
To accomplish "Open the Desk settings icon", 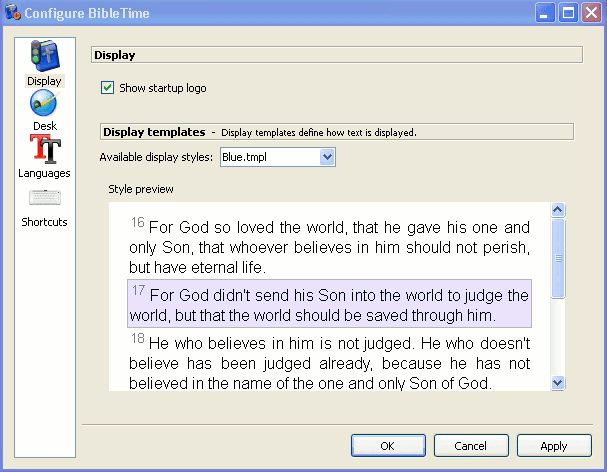I will (44, 103).
